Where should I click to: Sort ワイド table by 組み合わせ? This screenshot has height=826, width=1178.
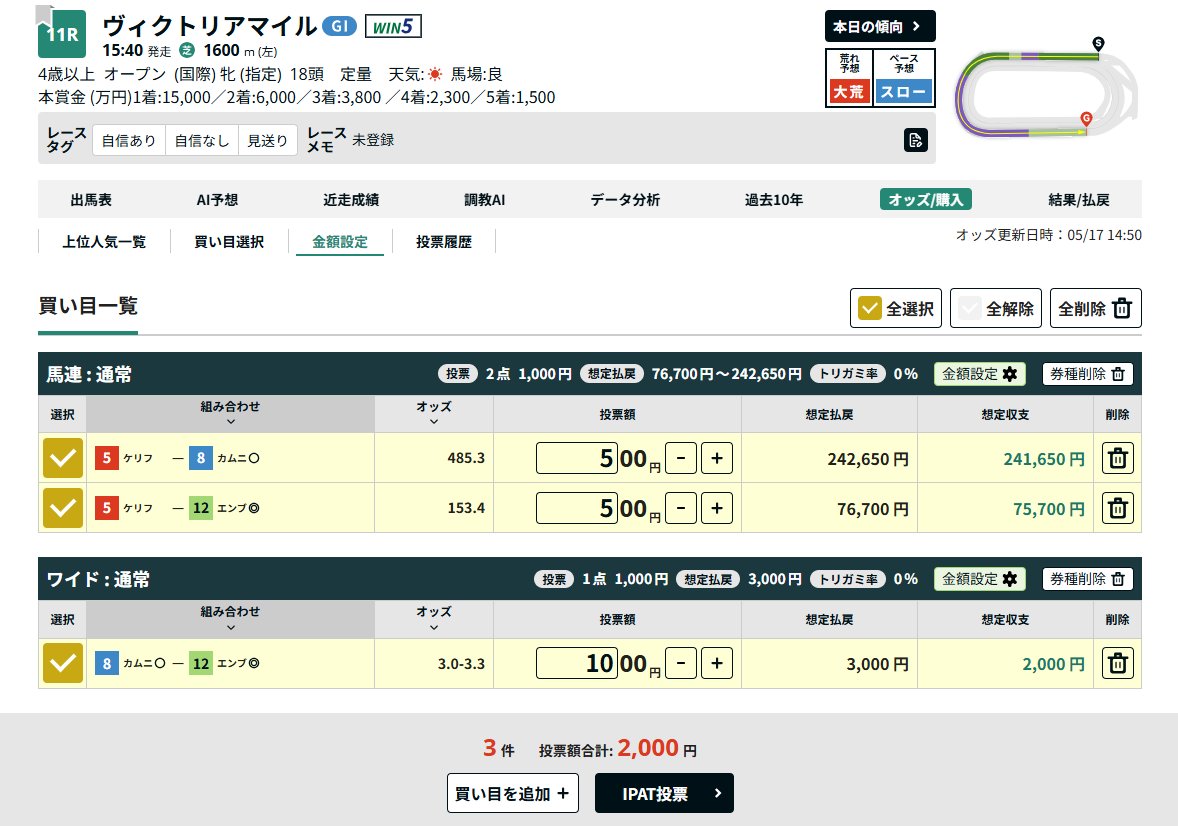point(230,619)
